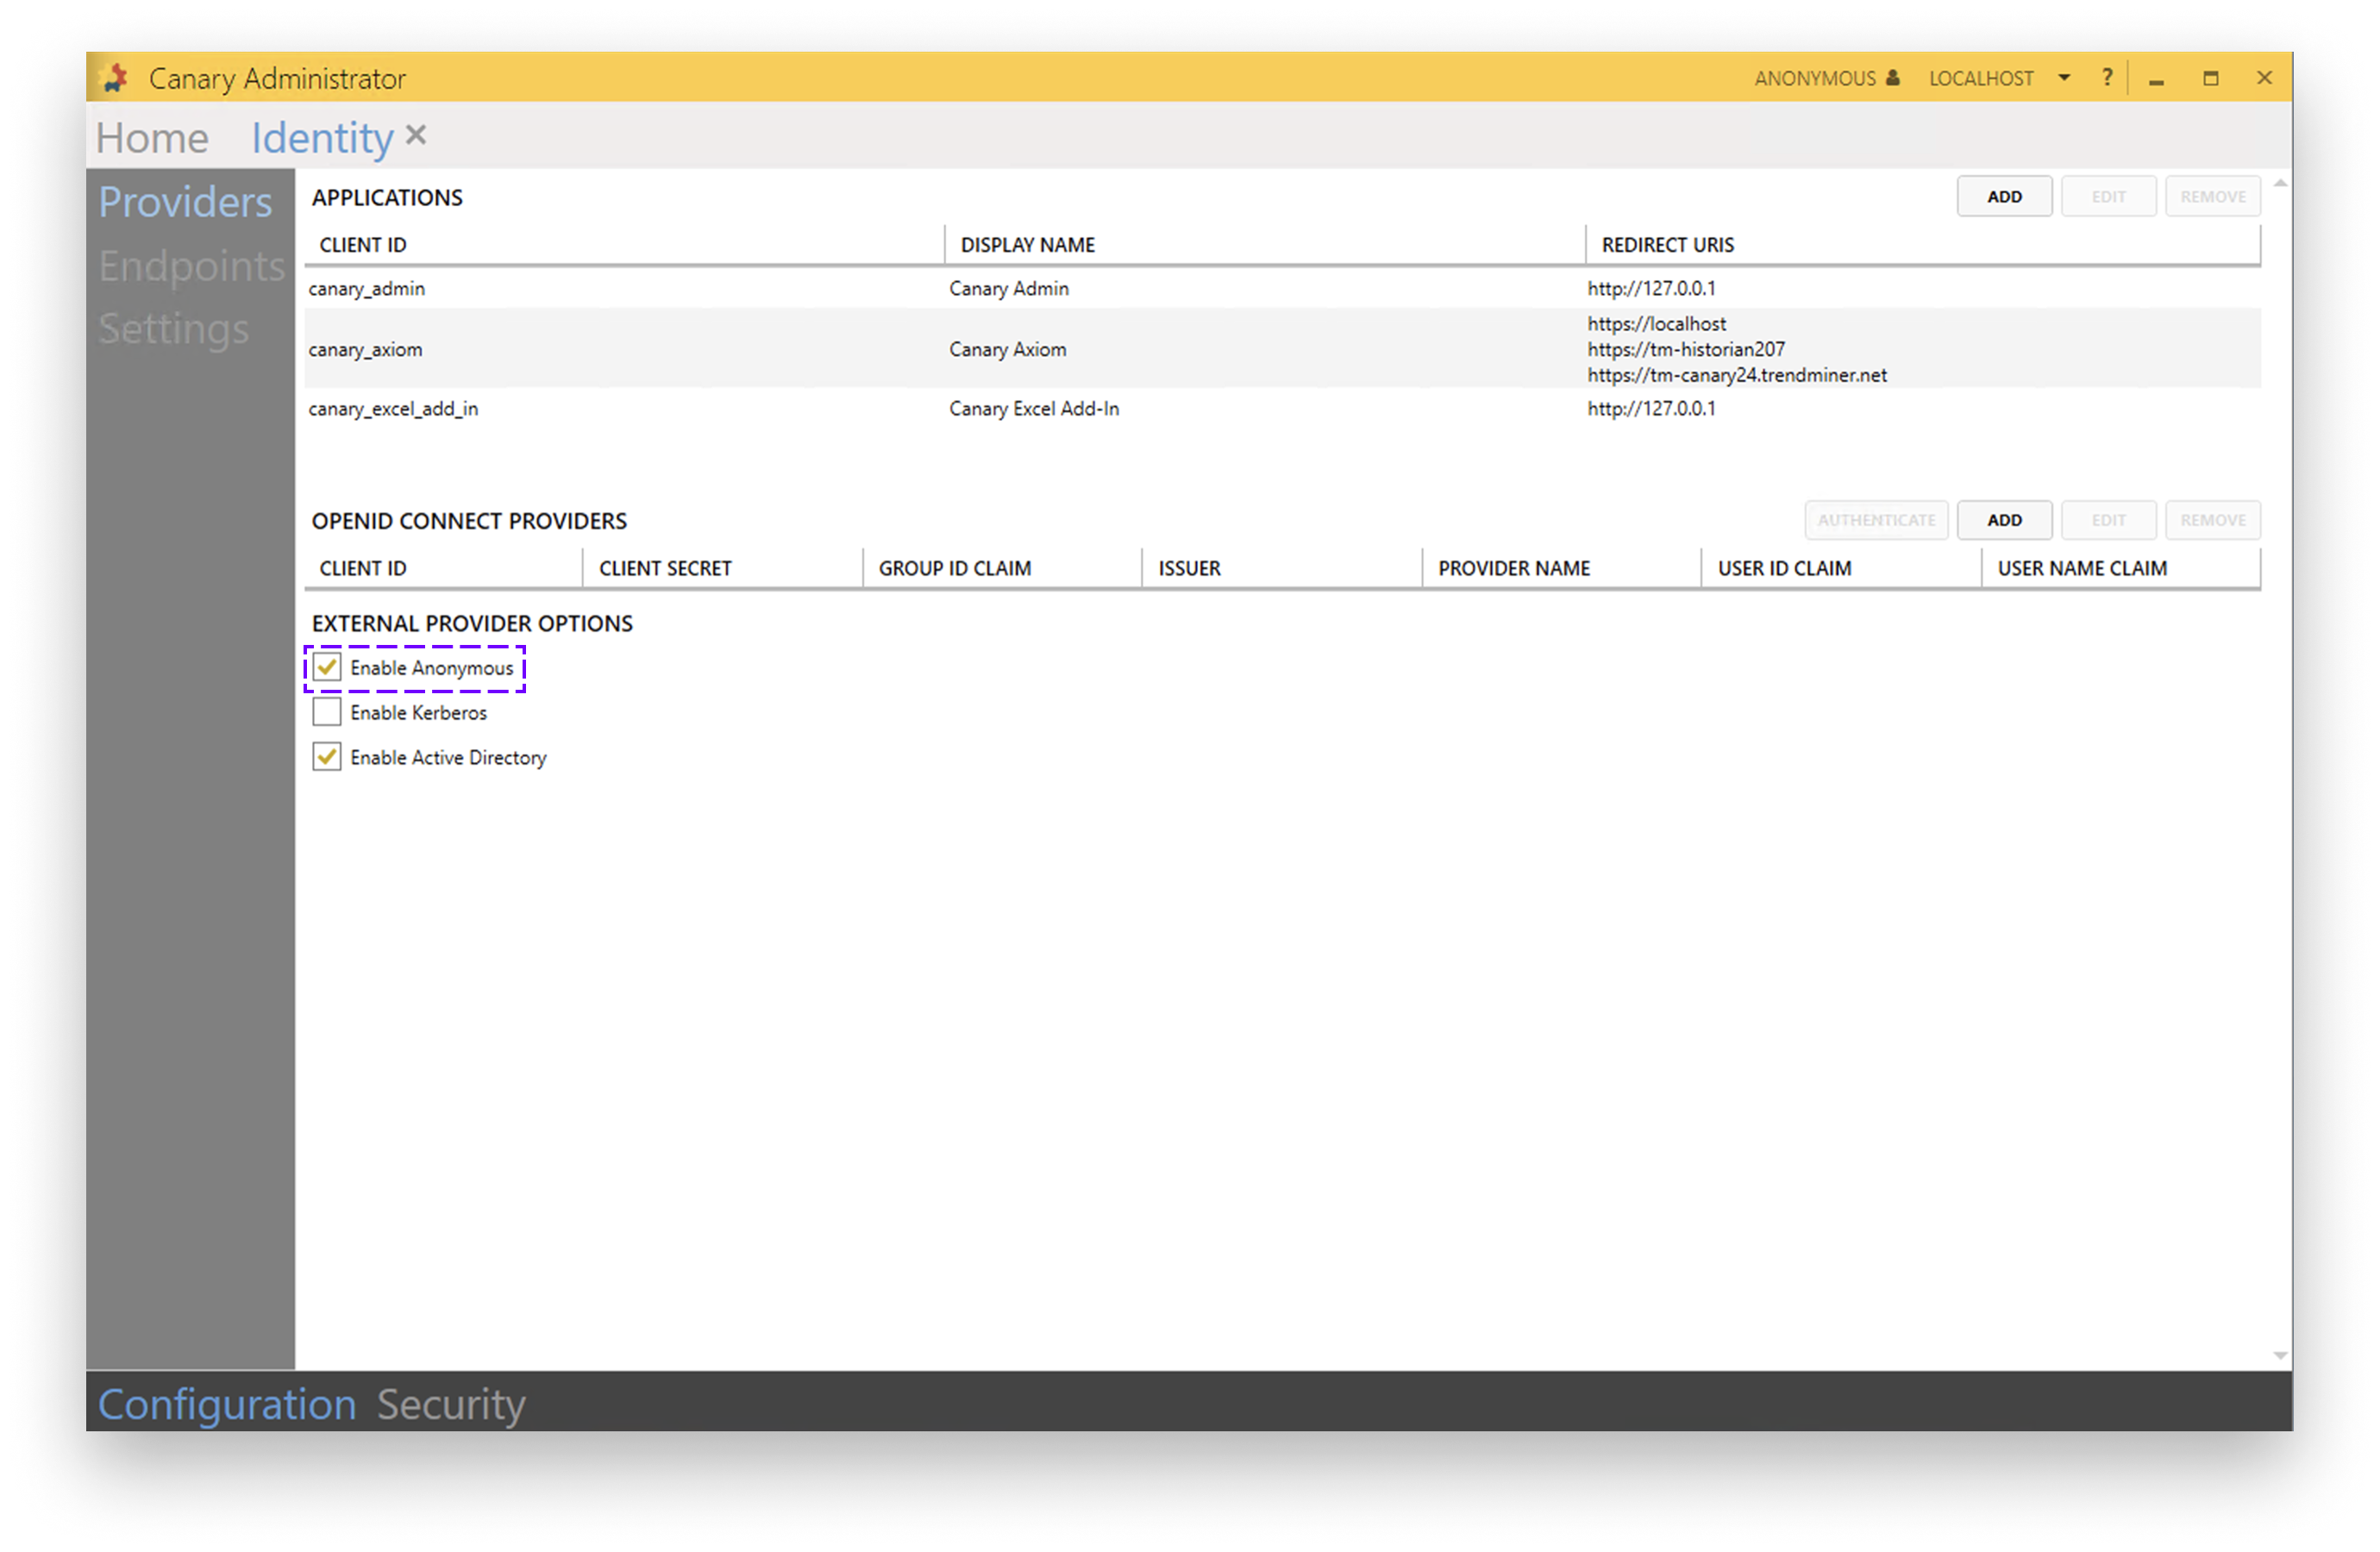
Task: Select the canary_axiom application row
Action: 1282,349
